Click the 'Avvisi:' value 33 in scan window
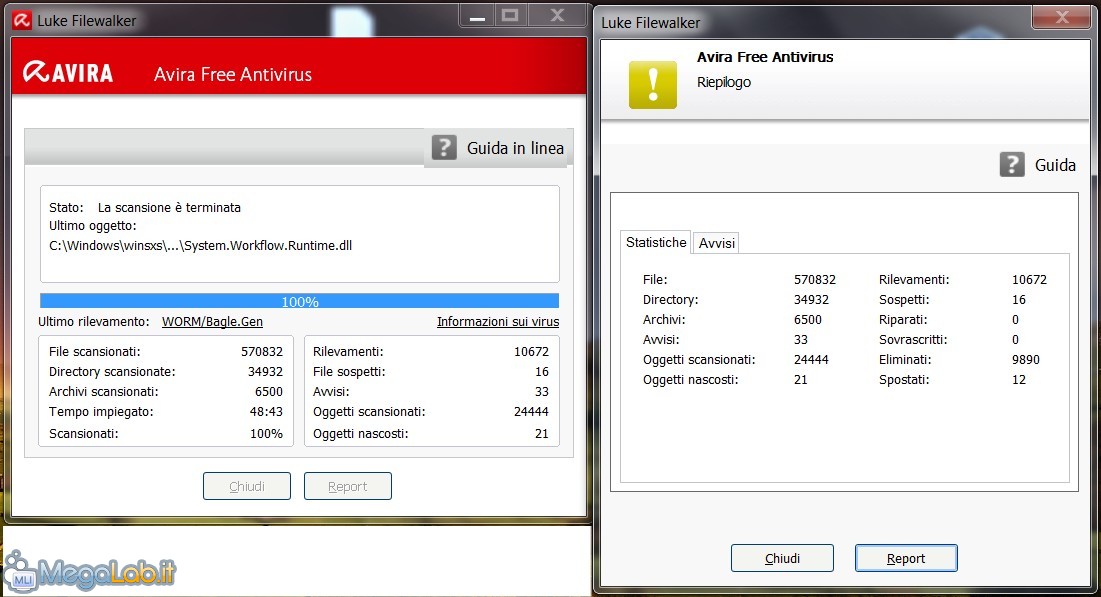 coord(542,392)
